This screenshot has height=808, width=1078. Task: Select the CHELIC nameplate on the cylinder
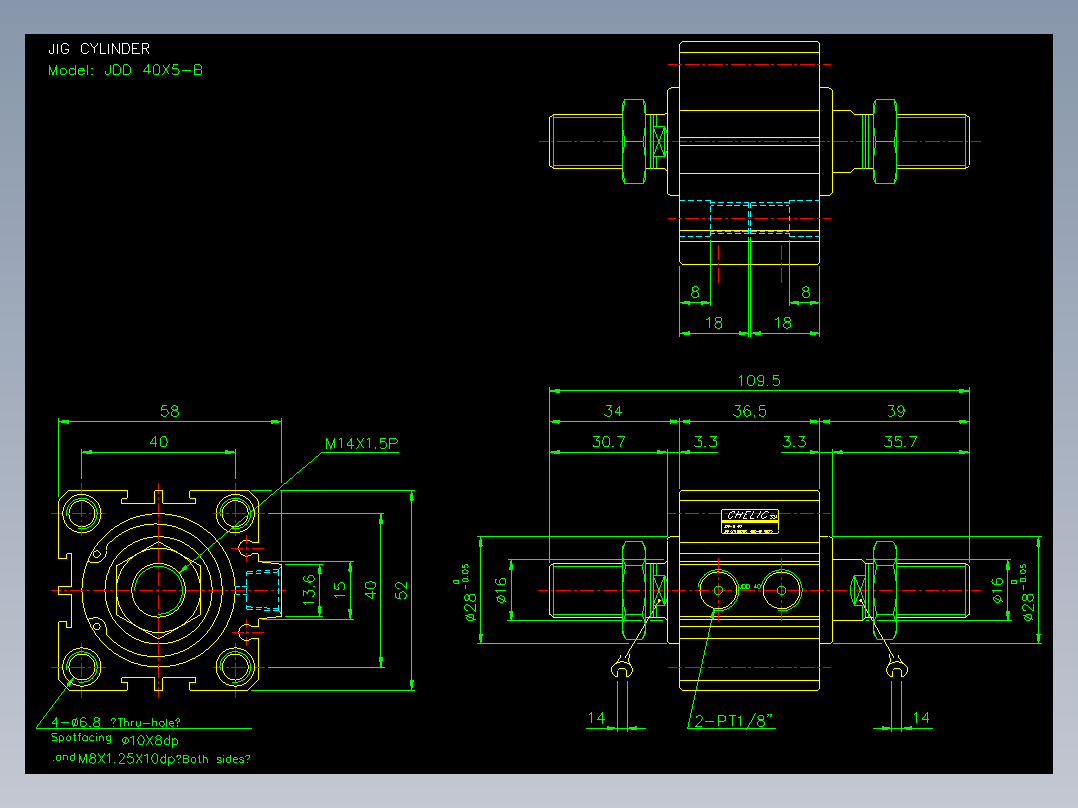pyautogui.click(x=749, y=521)
